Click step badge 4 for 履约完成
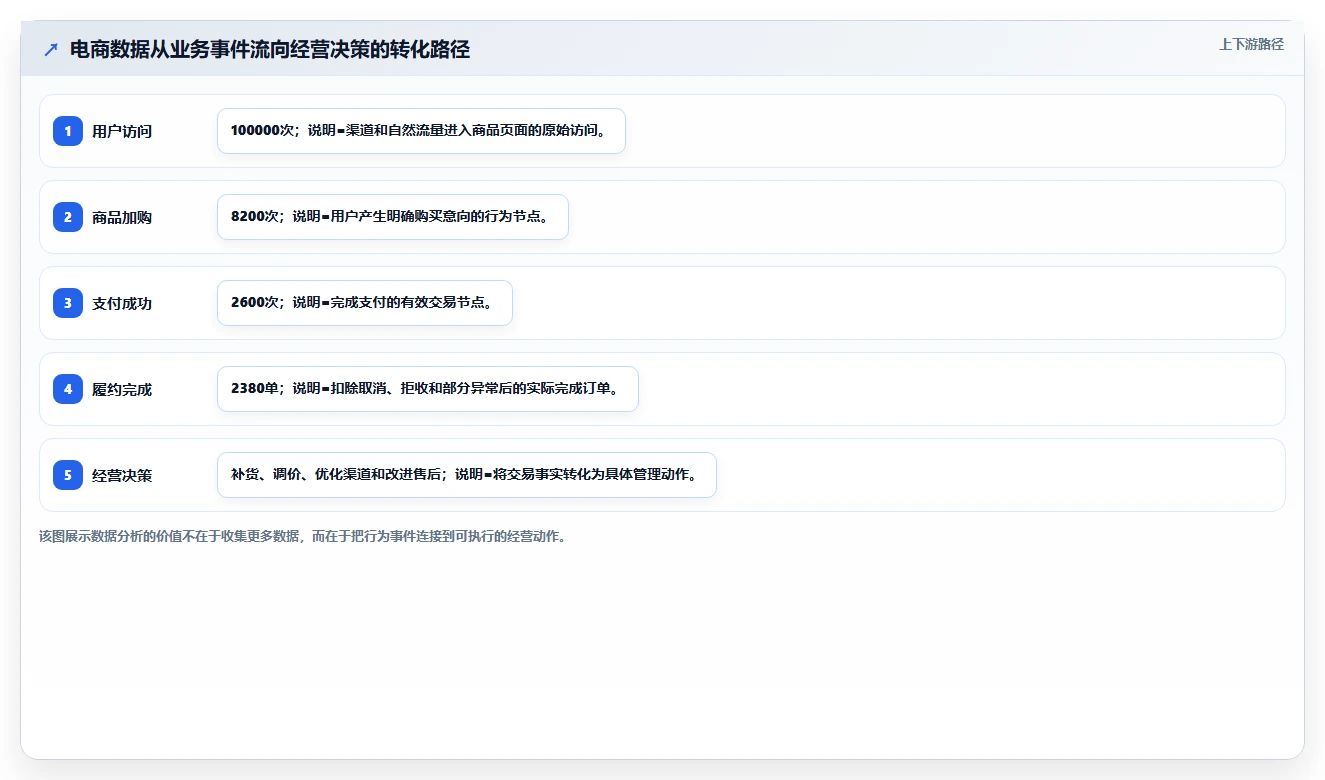 pyautogui.click(x=68, y=389)
